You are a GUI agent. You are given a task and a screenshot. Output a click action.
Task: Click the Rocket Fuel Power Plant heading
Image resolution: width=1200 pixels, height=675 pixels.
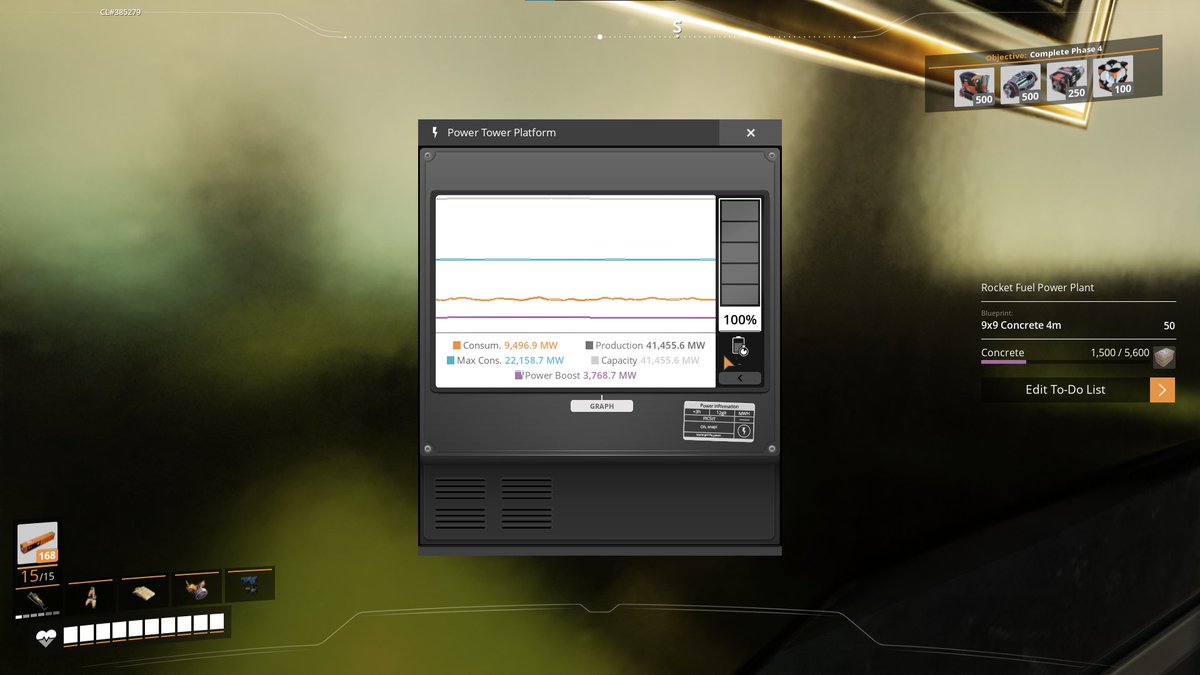tap(1037, 288)
